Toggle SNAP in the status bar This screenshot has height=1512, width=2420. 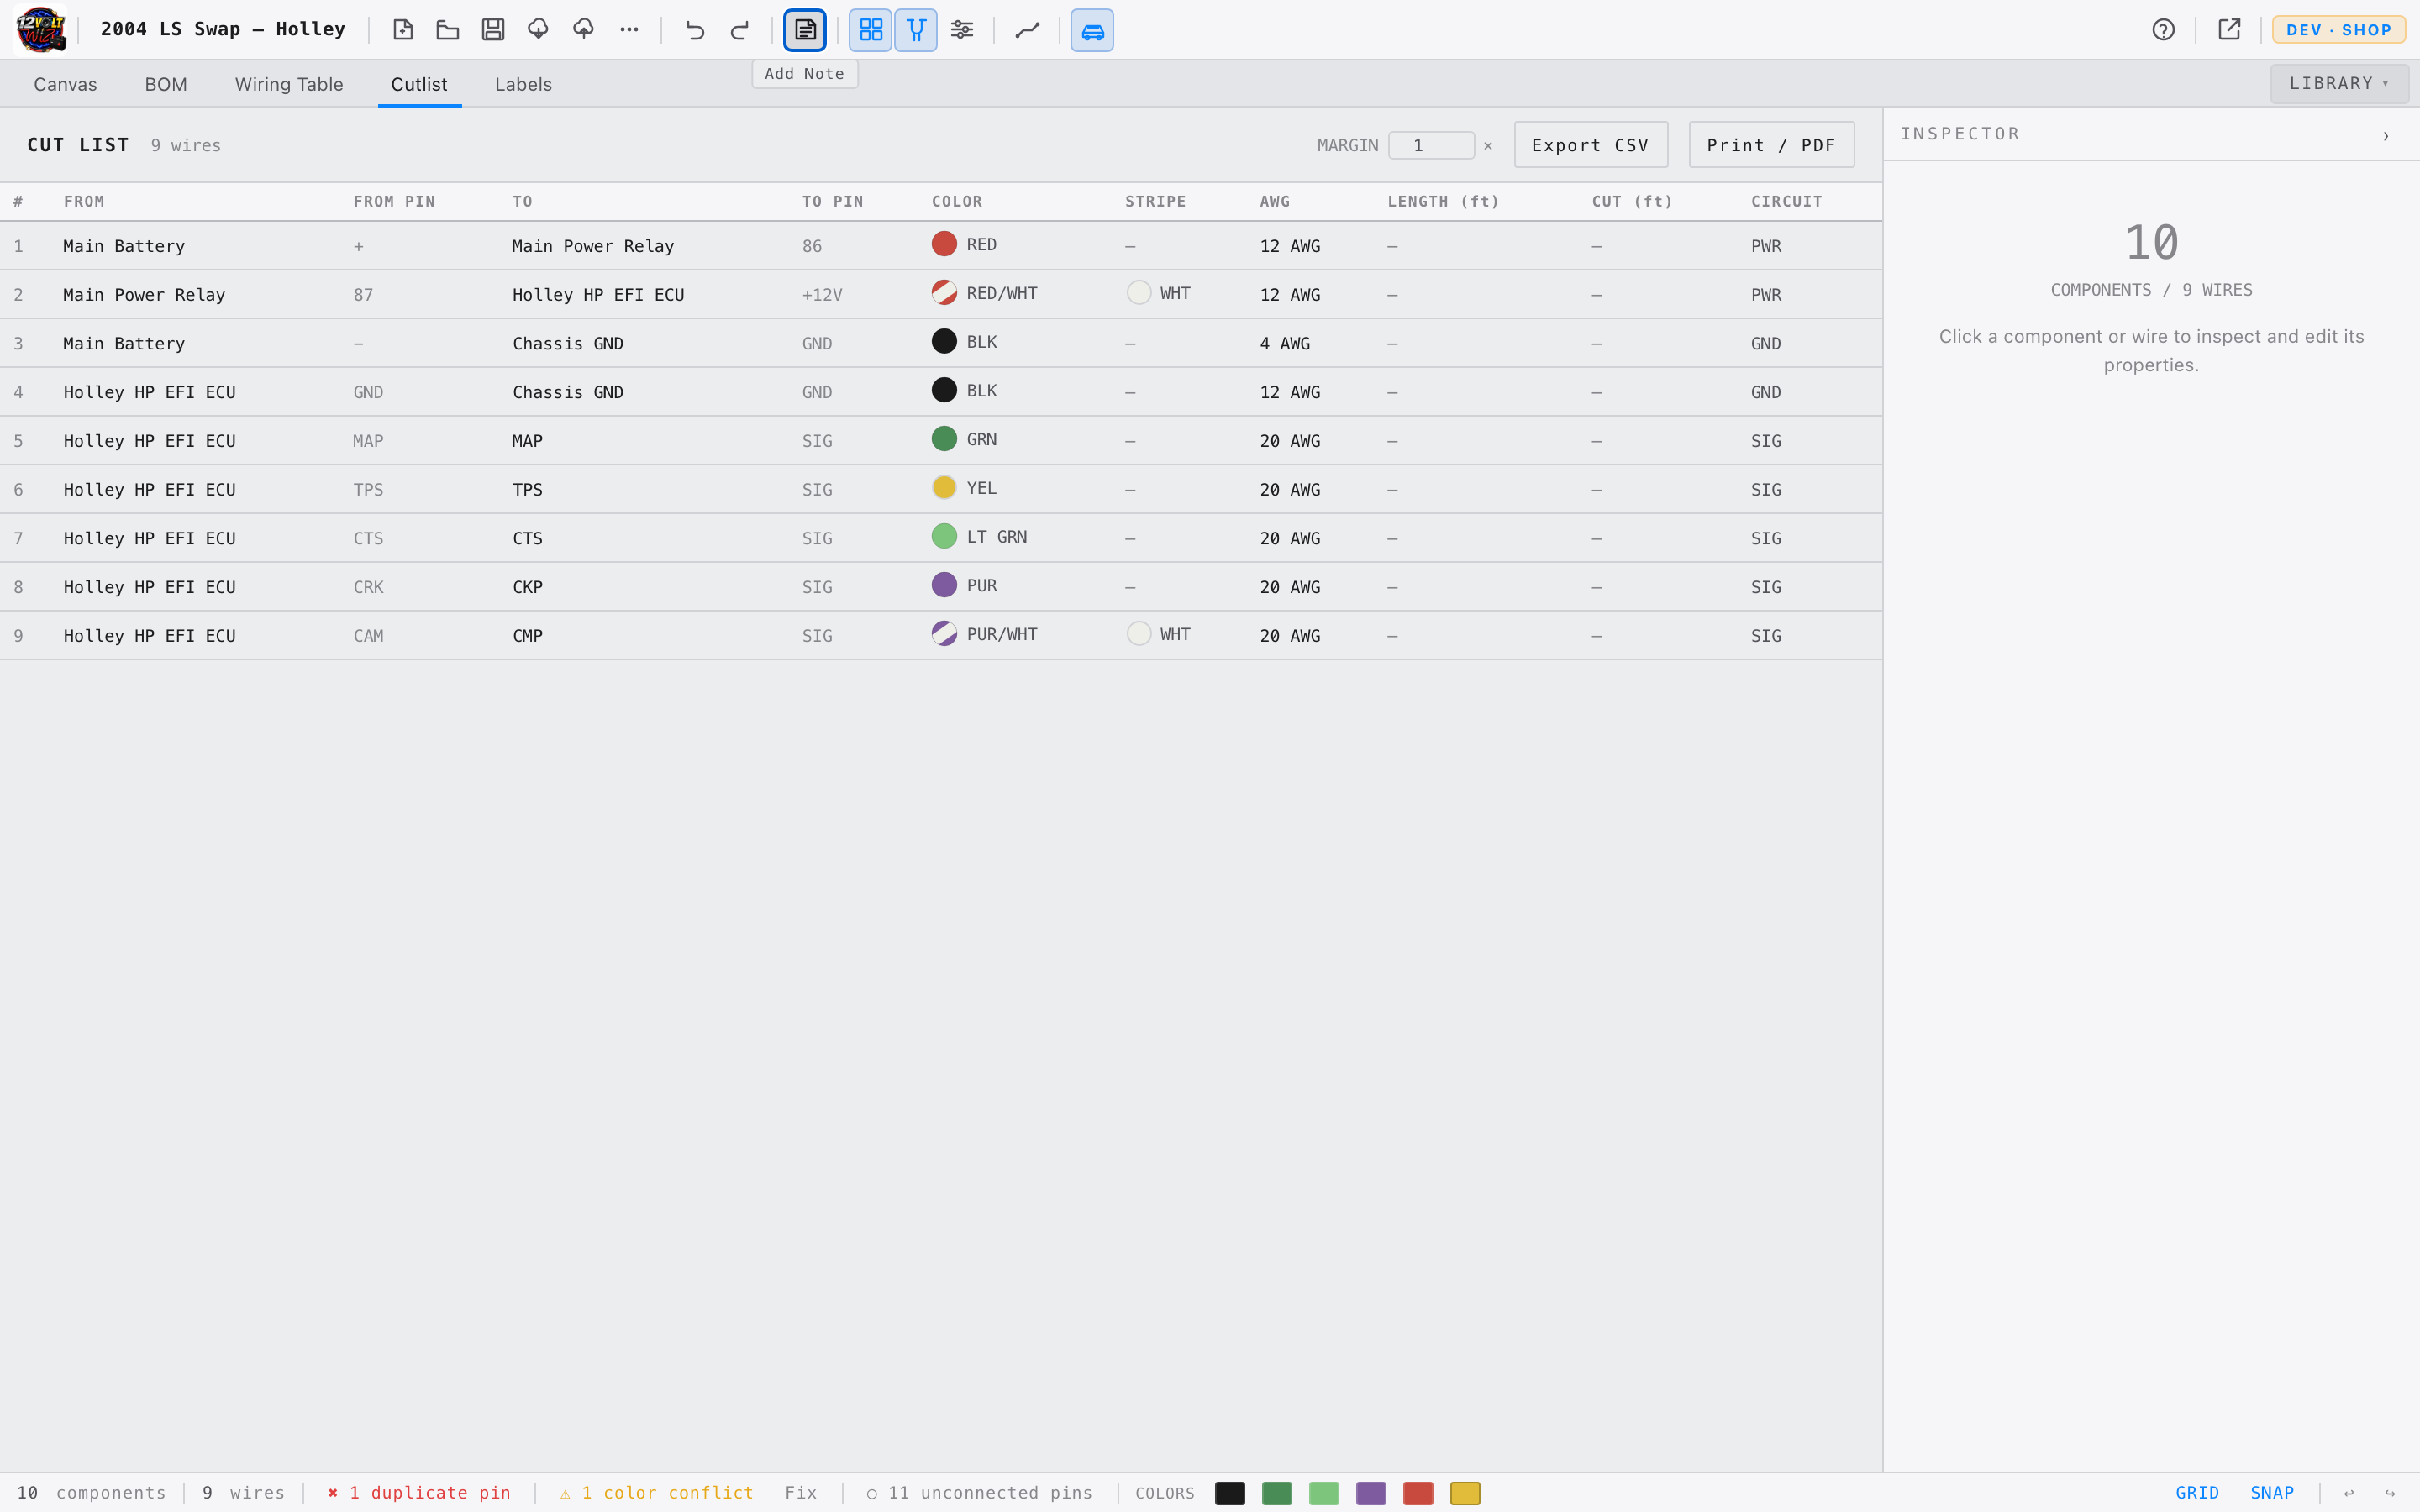pos(2272,1493)
